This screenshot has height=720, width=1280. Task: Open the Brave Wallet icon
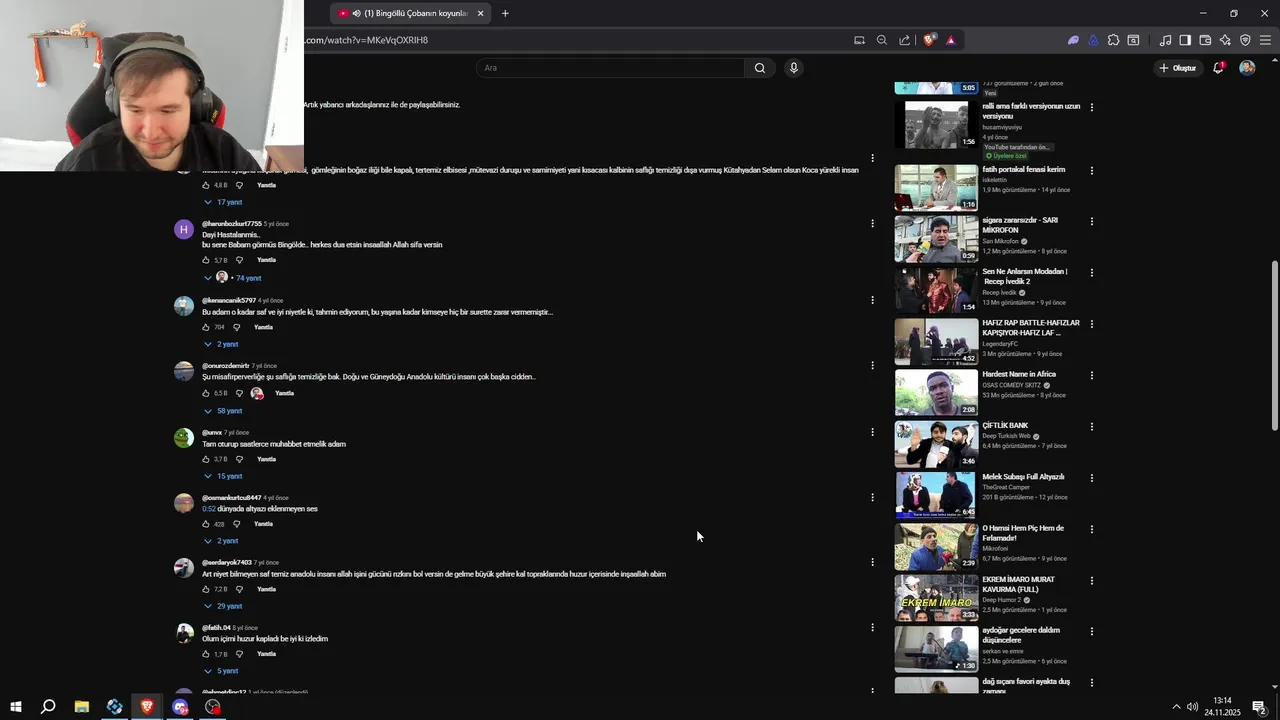1205,40
